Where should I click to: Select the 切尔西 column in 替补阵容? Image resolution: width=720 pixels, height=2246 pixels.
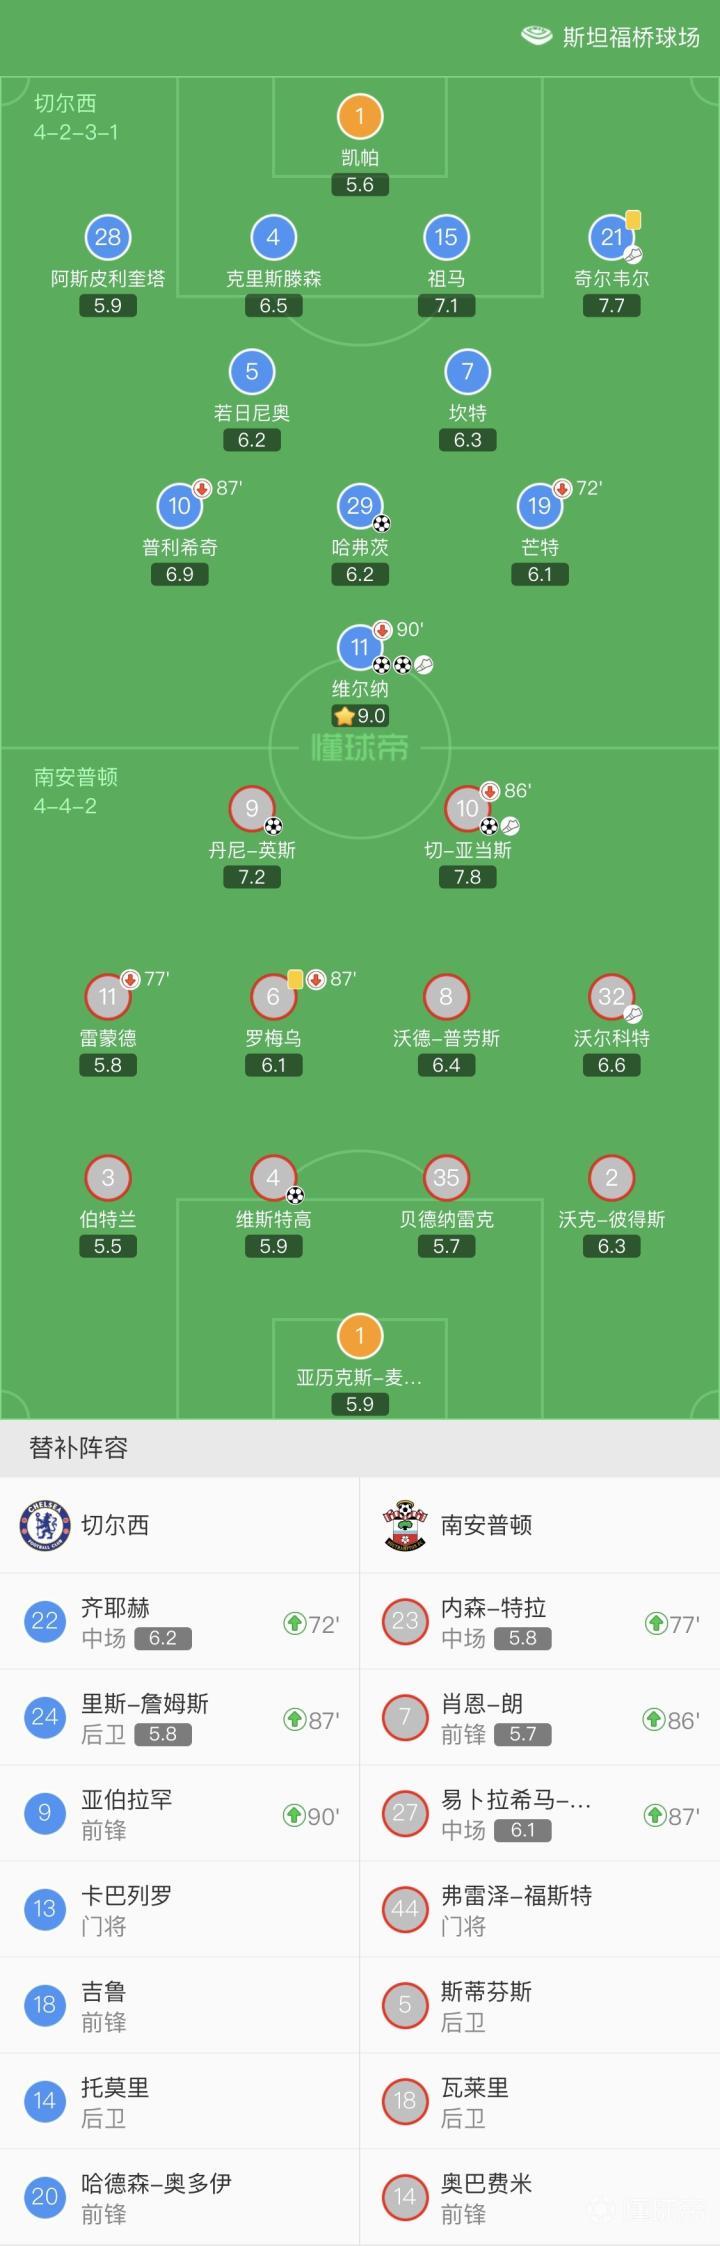tap(113, 1525)
